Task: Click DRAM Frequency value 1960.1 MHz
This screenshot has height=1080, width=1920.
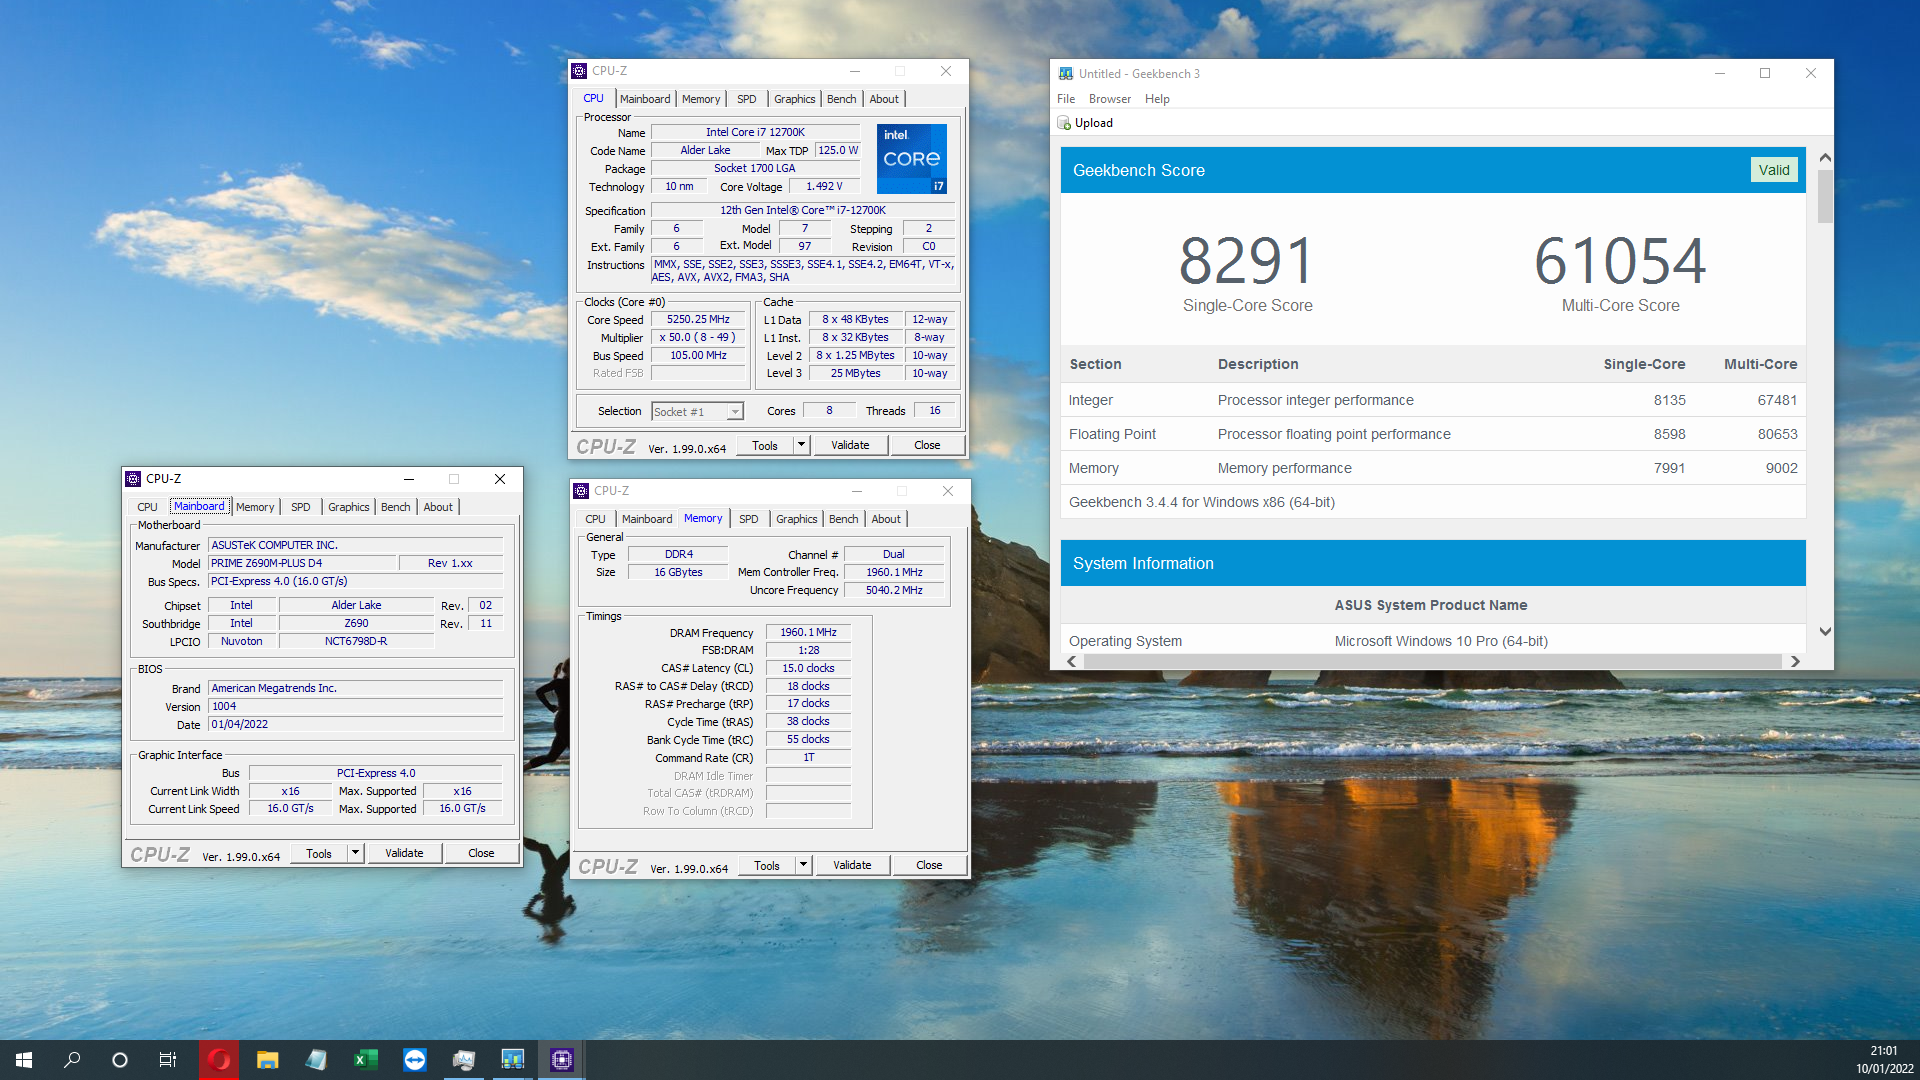Action: click(x=808, y=632)
